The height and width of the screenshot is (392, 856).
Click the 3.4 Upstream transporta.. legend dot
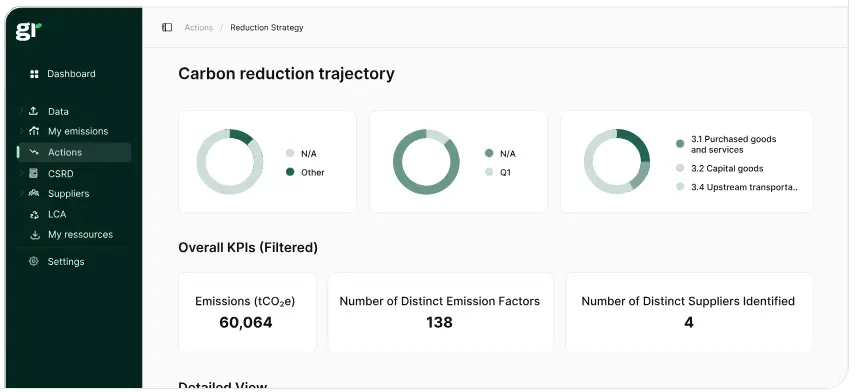tap(680, 187)
